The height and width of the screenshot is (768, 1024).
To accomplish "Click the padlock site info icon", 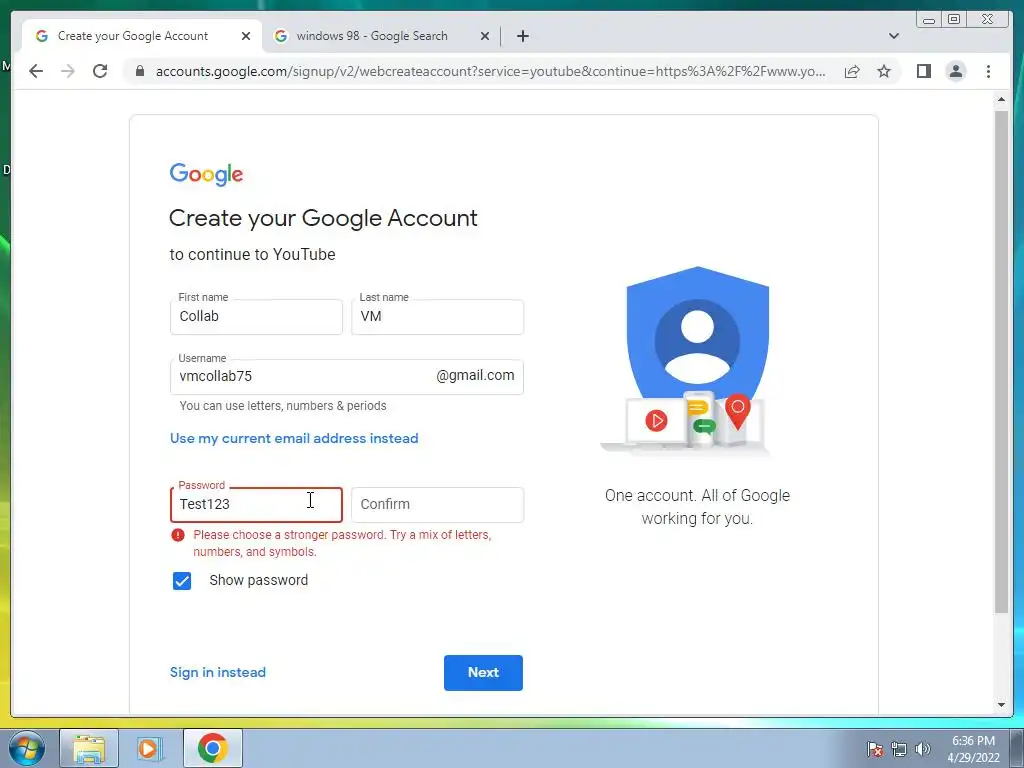I will pyautogui.click(x=140, y=71).
